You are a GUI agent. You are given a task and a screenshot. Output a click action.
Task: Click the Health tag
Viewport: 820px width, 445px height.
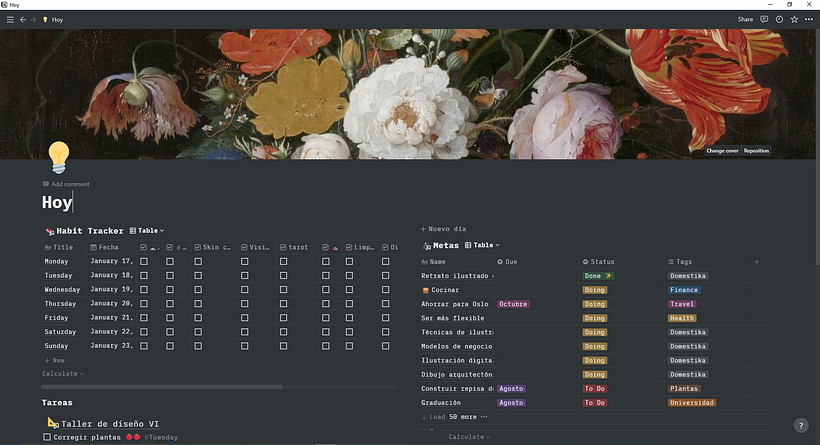click(682, 318)
